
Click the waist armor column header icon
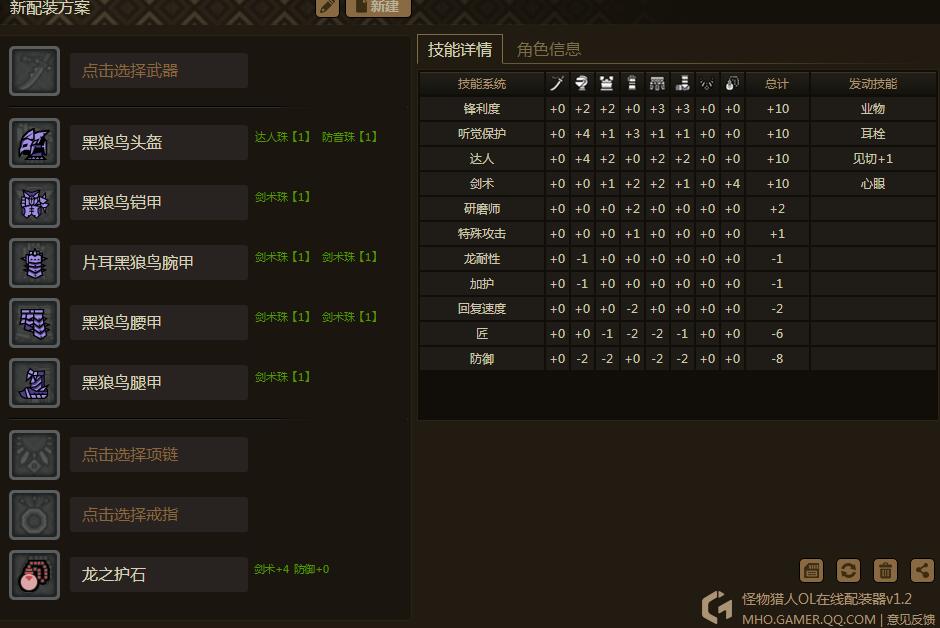657,83
